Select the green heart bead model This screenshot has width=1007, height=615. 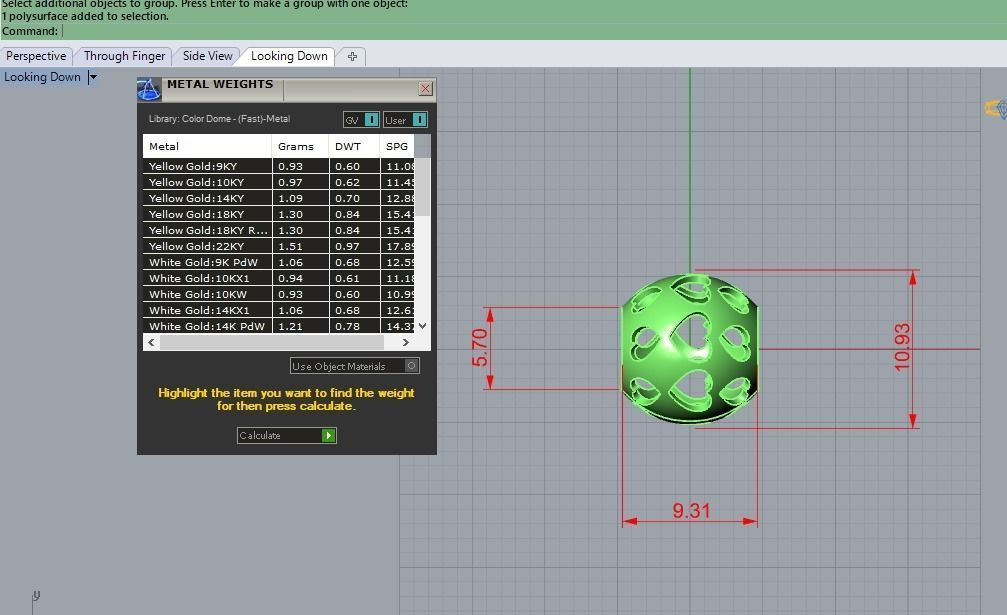(x=690, y=349)
